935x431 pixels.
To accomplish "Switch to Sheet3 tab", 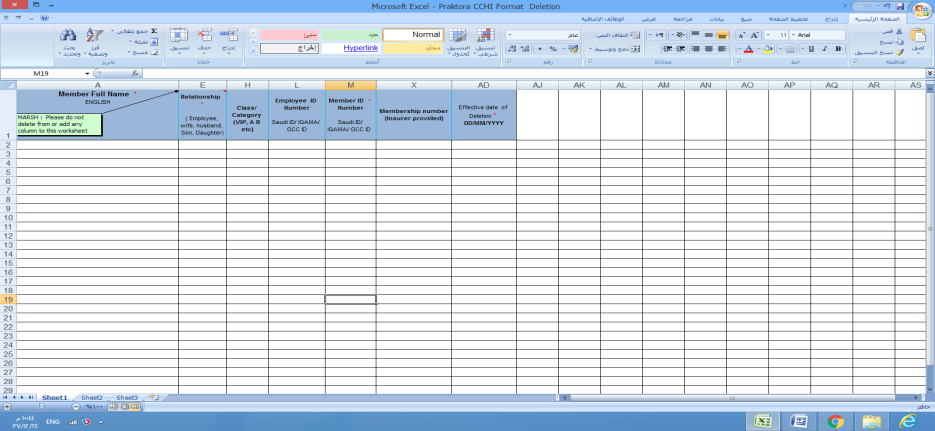I will [127, 397].
